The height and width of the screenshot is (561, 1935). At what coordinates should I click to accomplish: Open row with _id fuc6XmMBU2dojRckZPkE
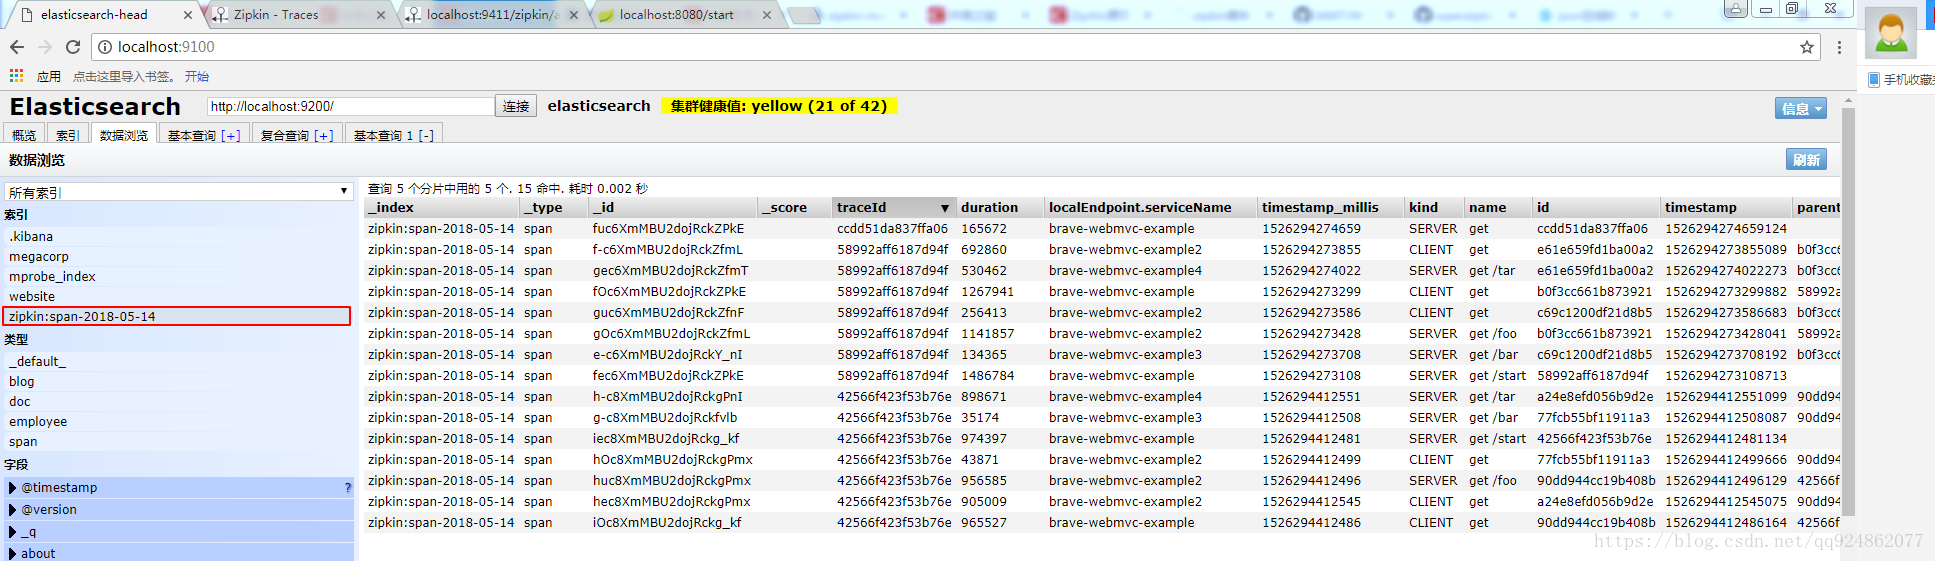[1102, 229]
